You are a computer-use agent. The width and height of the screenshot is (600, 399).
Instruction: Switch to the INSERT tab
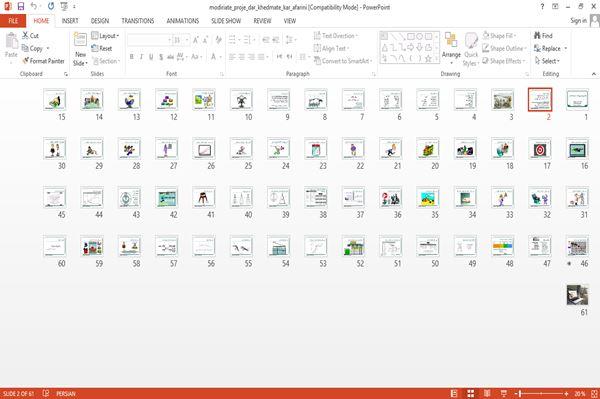click(x=70, y=21)
